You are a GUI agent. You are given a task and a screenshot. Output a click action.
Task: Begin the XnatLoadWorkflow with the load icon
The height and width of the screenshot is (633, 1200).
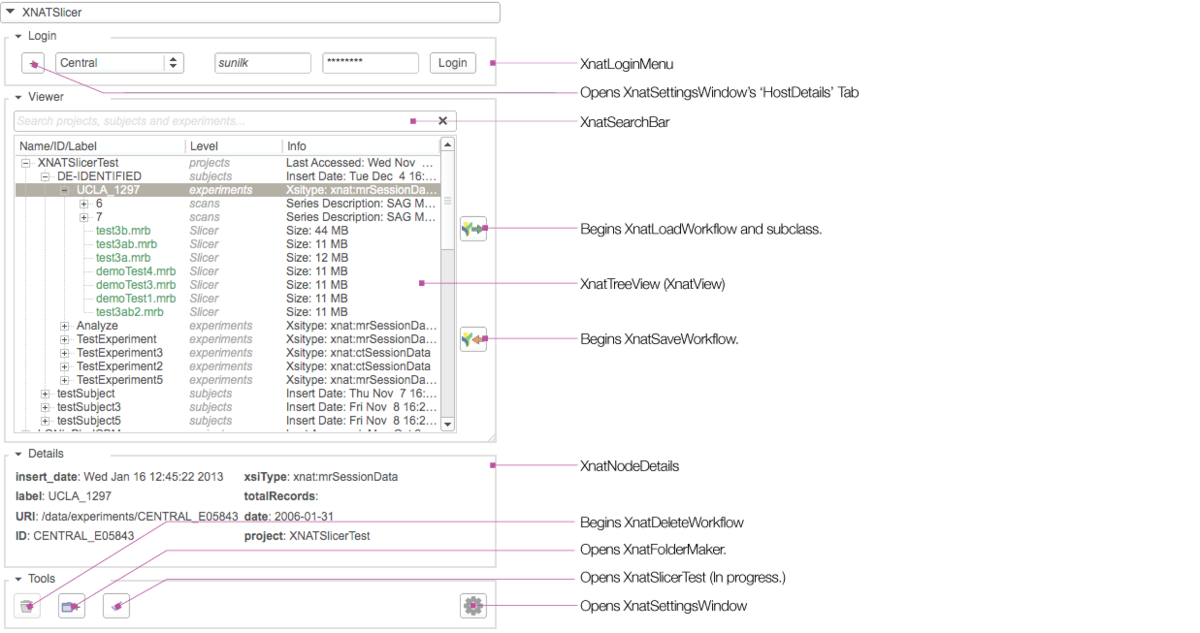pos(473,227)
